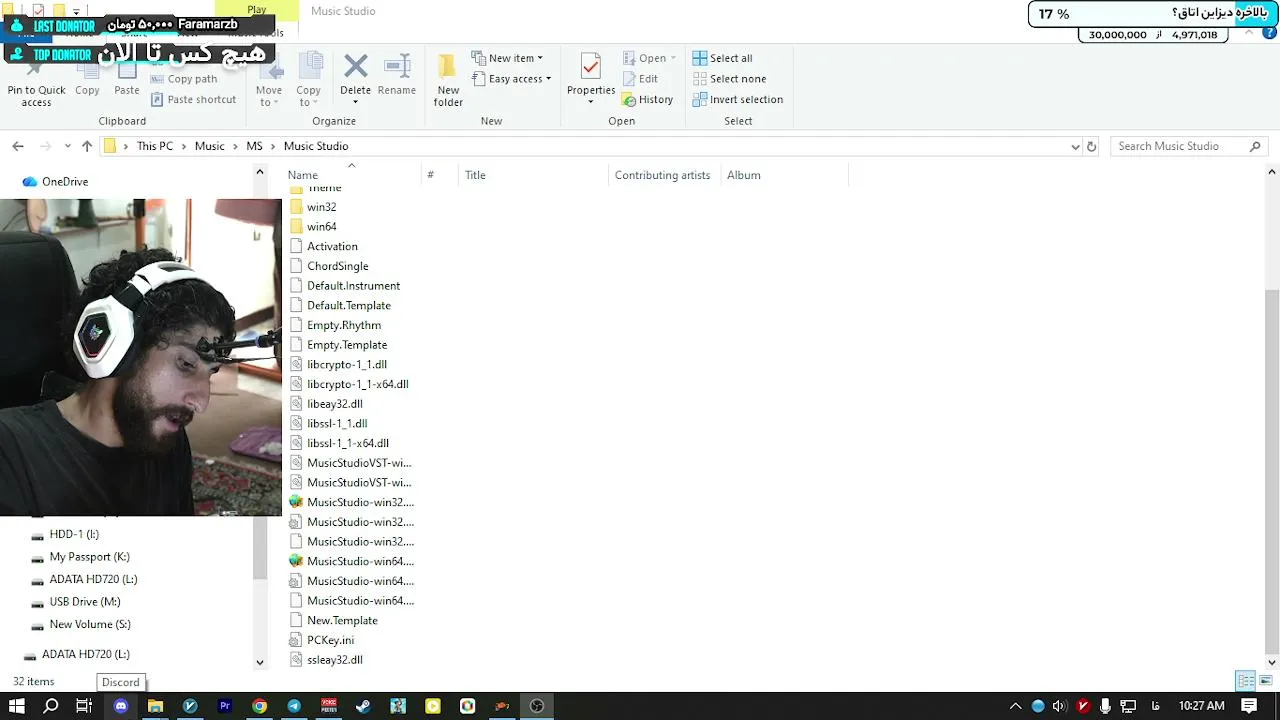Select HDD-1 (I:) drive in navigation pane
Screen dimensions: 1280x720
point(74,534)
